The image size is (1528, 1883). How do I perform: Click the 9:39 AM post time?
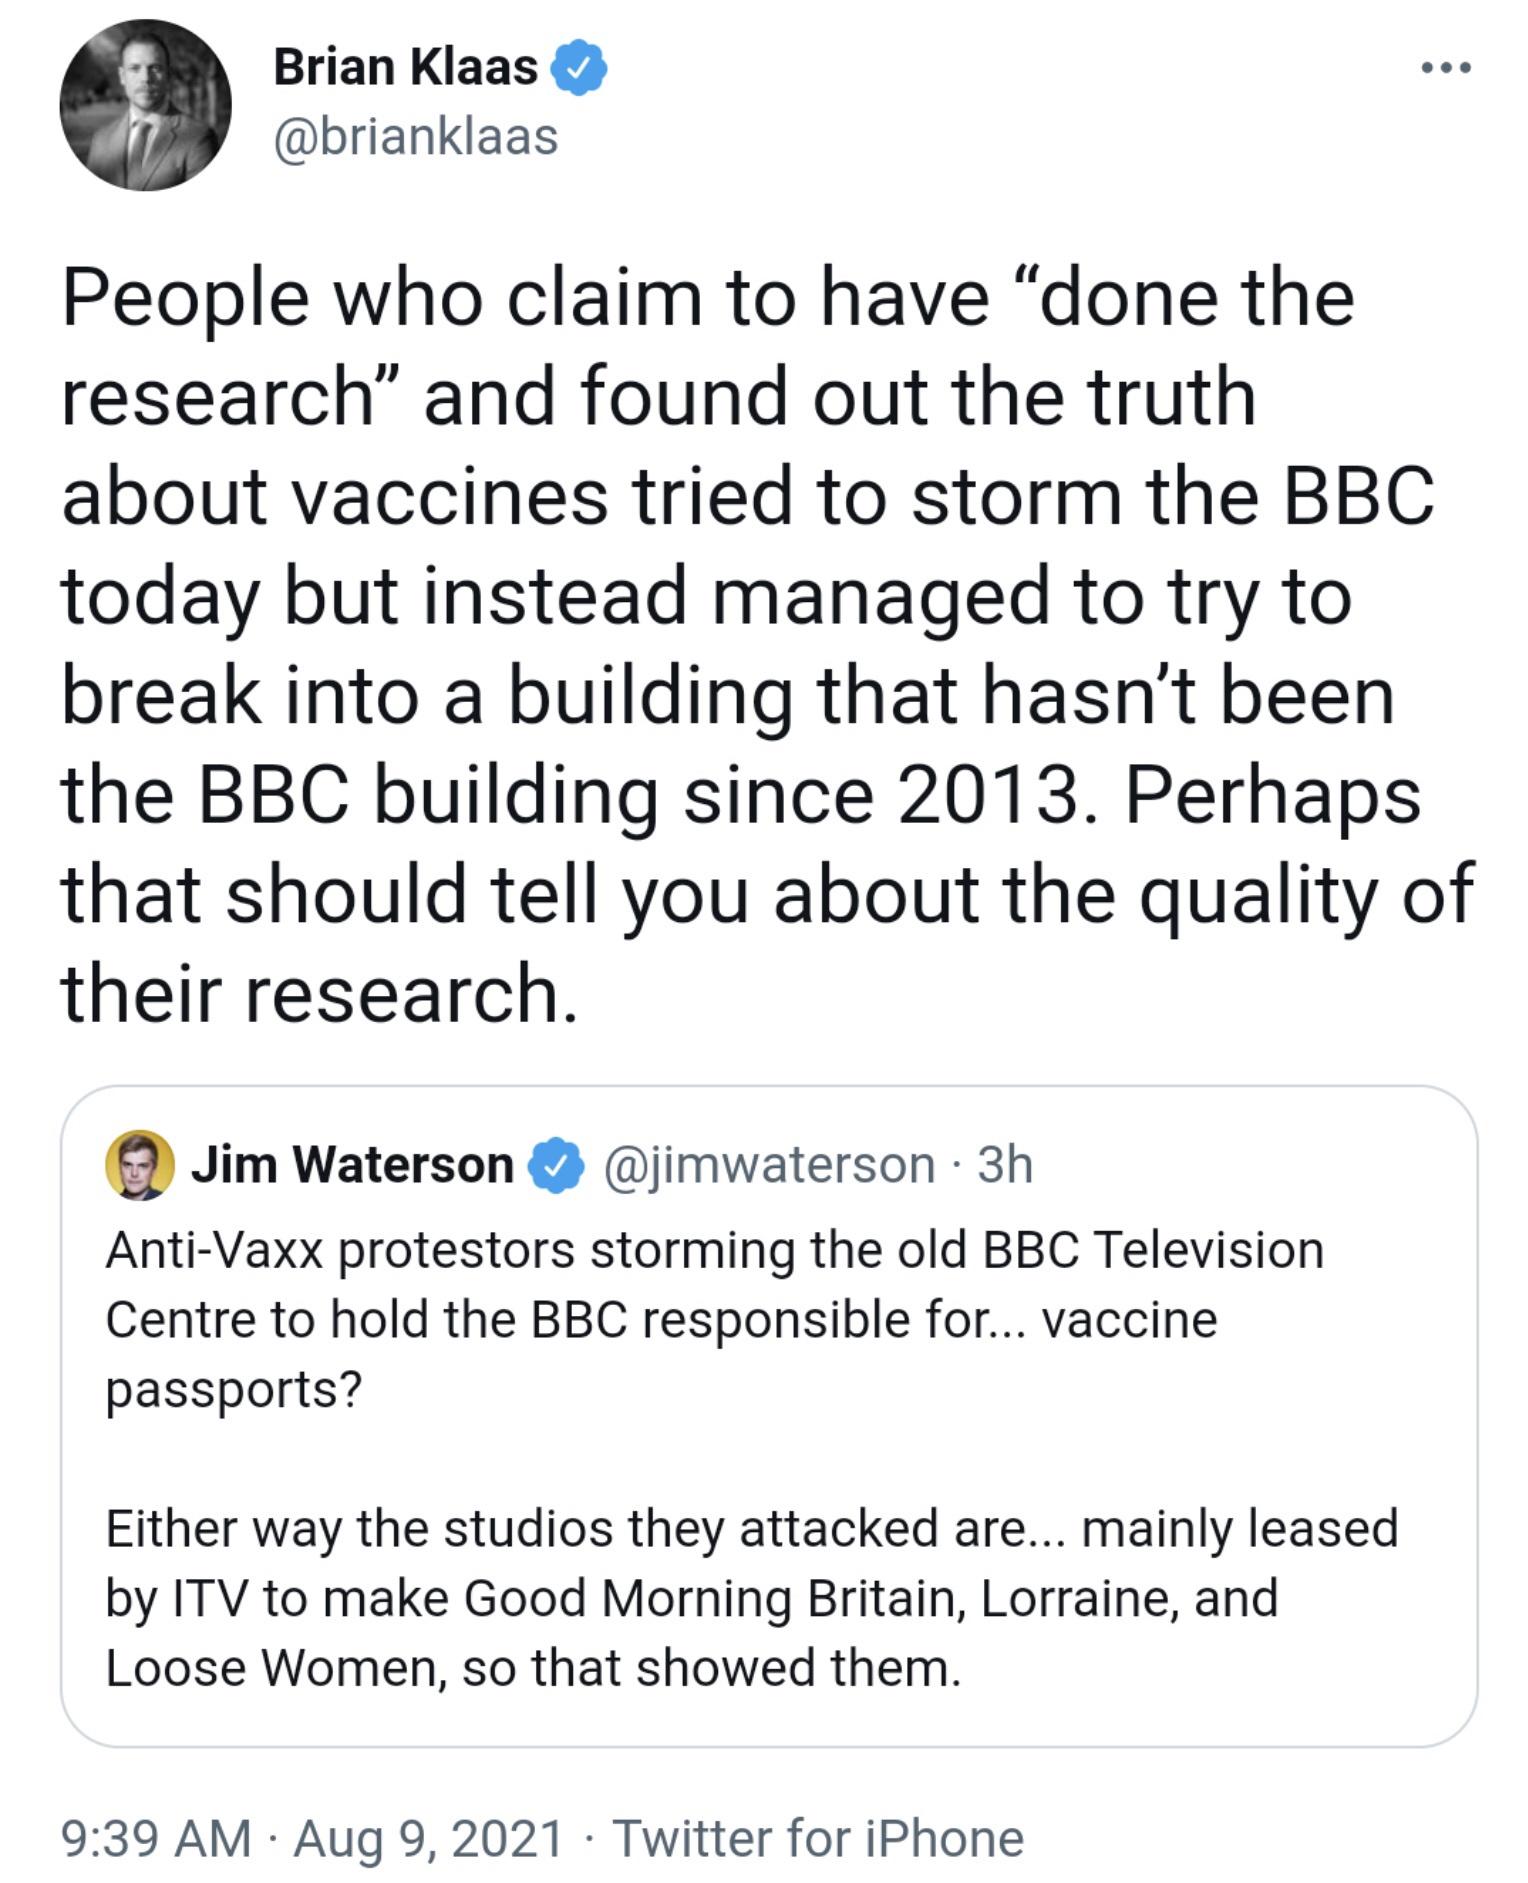click(155, 1838)
